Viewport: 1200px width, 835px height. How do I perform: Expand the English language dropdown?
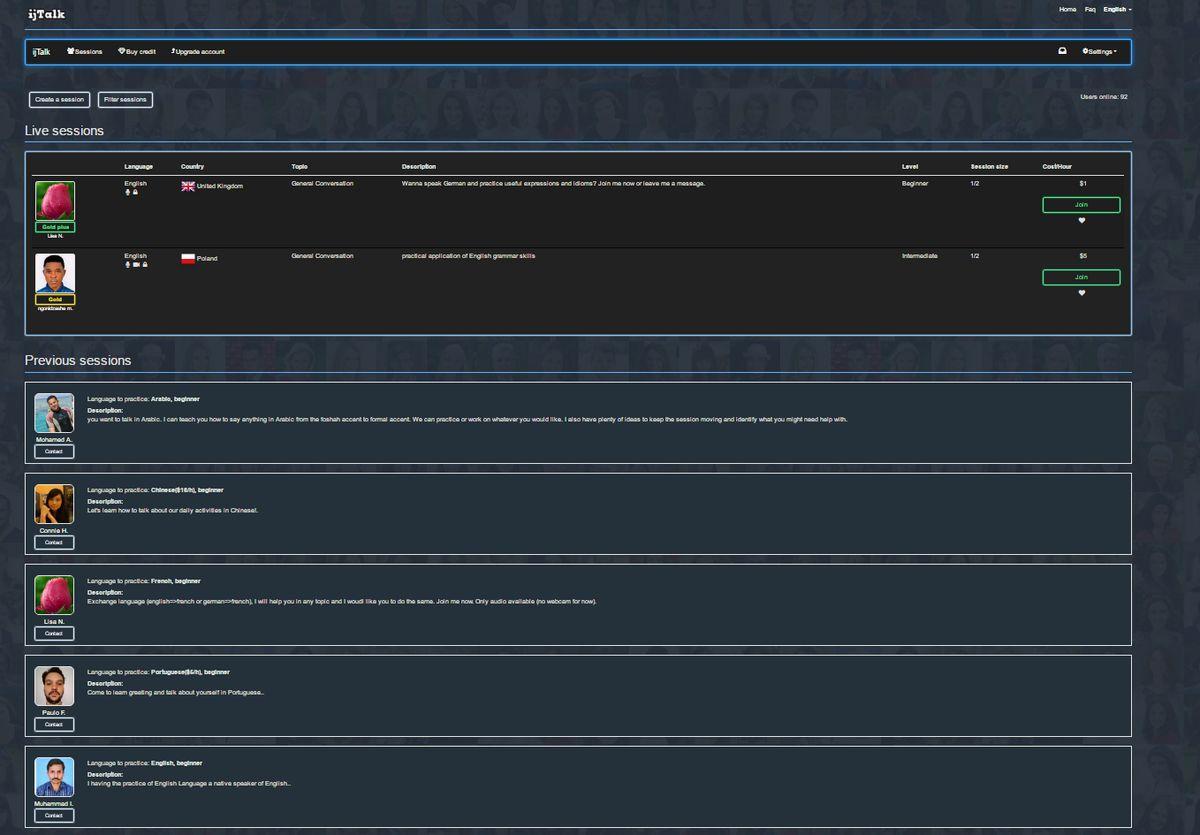point(1117,9)
